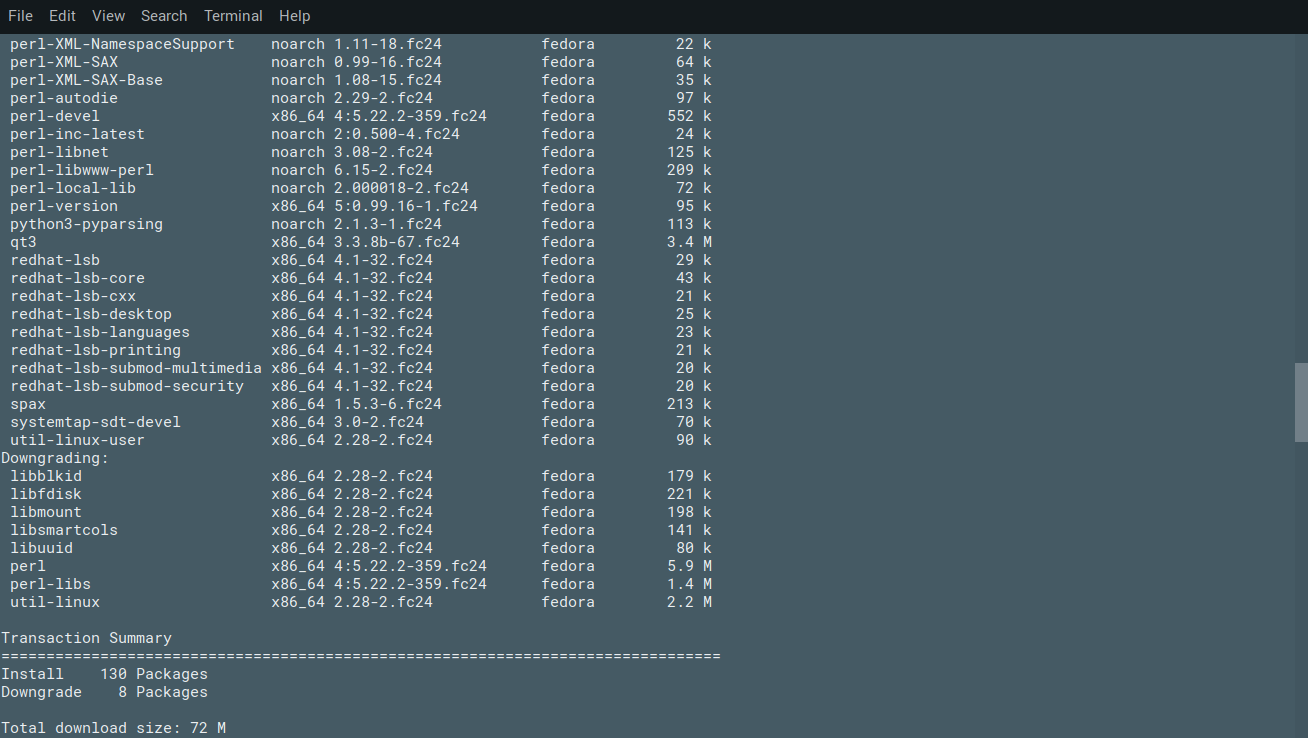Click the qt3 version 3.3.8b-67.fc24

[397, 242]
